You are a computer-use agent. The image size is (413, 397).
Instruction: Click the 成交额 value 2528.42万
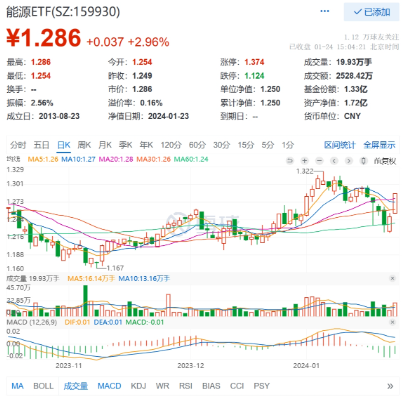(354, 76)
